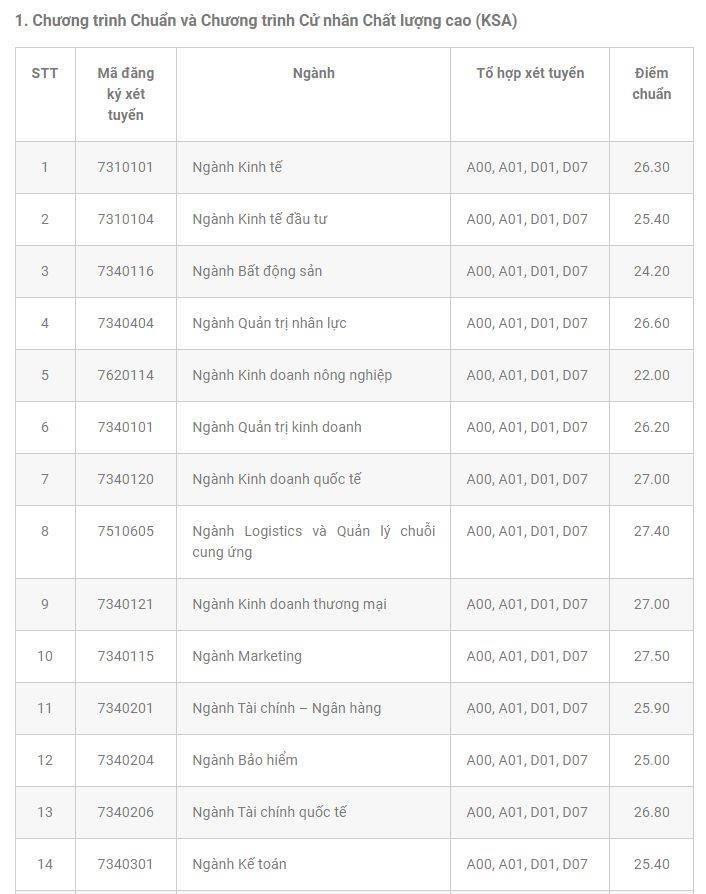Click 'Ngành Tài chính quốc tế' cell
Viewport: 706px width, 894px height.
(x=269, y=812)
